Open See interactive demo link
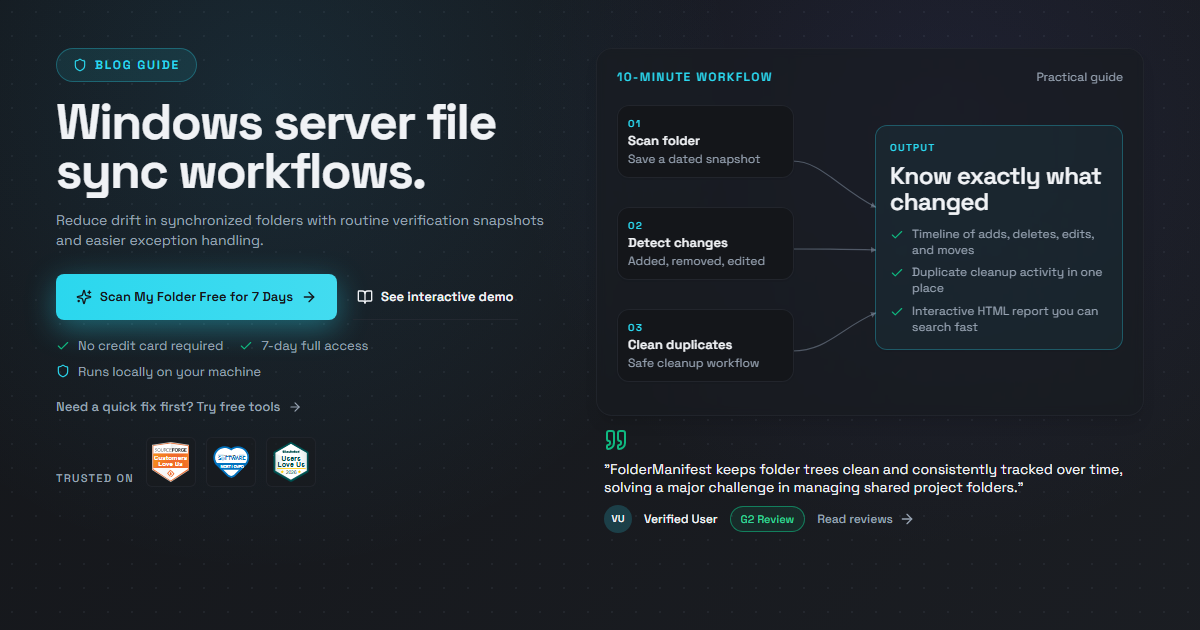The image size is (1200, 630). (436, 297)
